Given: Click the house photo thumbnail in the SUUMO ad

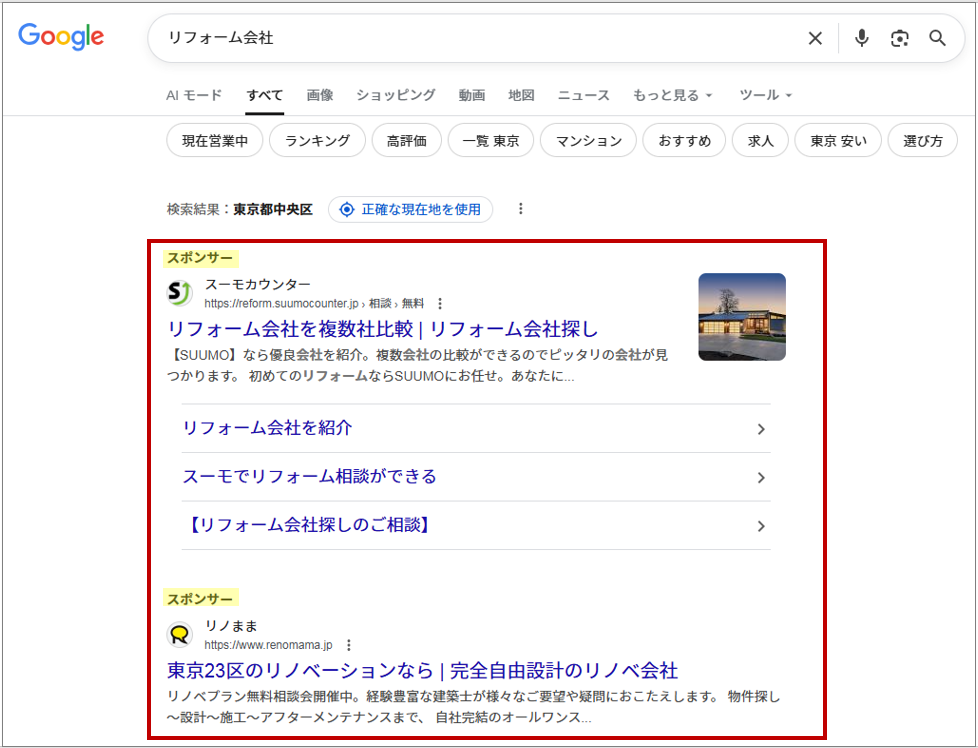Looking at the screenshot, I should tap(741, 317).
